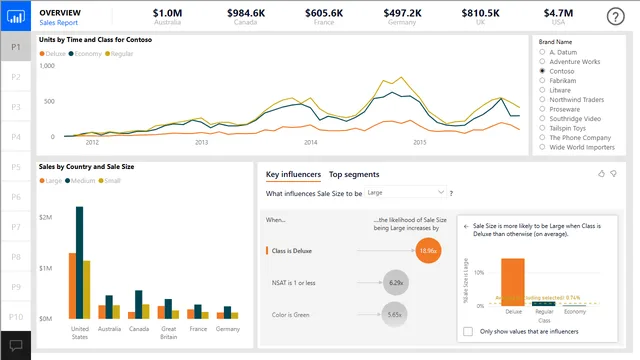Click the Economy legend swatch in line chart
Image resolution: width=640 pixels, height=360 pixels.
[71, 53]
